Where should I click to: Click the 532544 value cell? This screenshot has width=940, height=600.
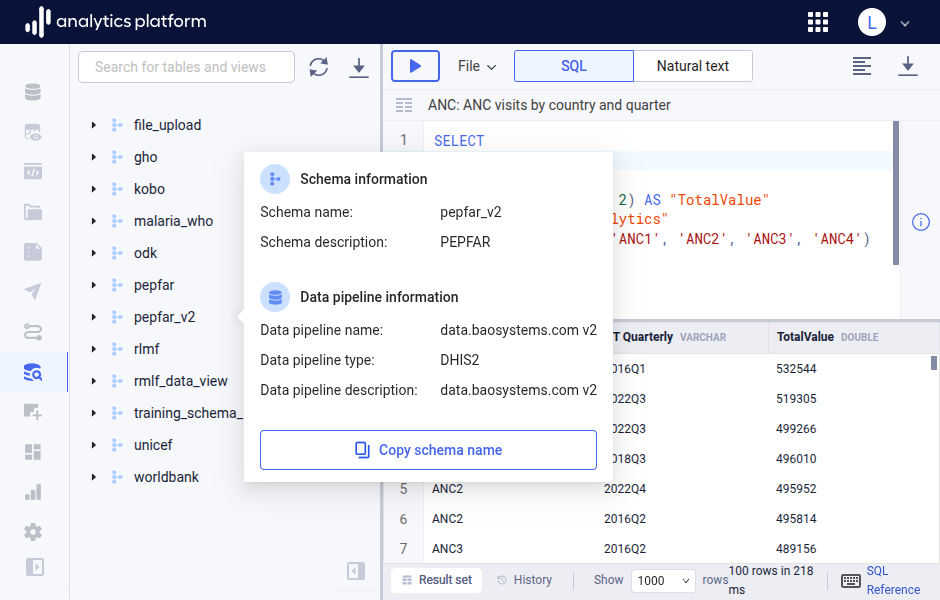point(796,369)
